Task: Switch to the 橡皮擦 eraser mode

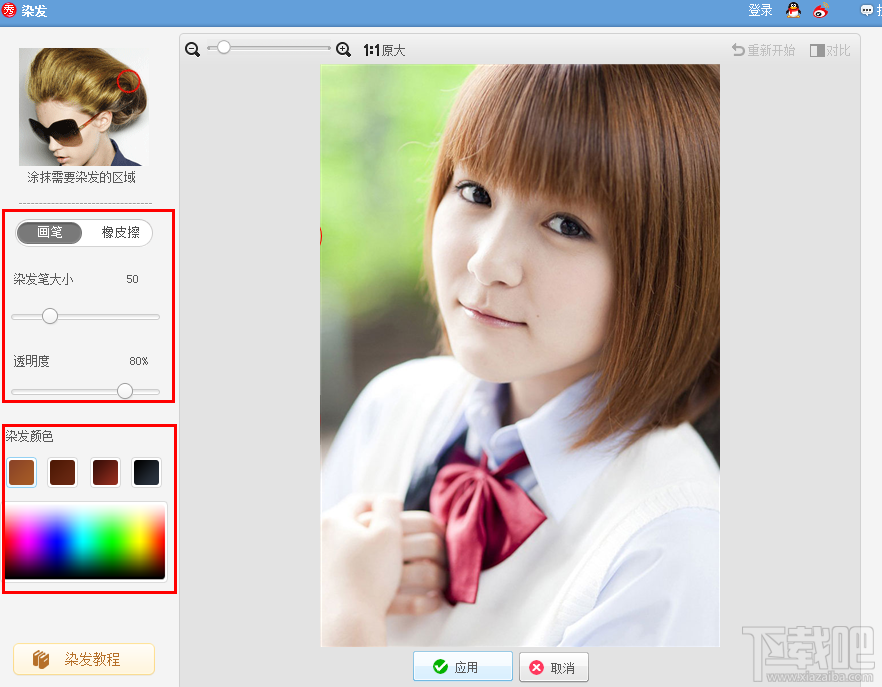Action: coord(120,232)
